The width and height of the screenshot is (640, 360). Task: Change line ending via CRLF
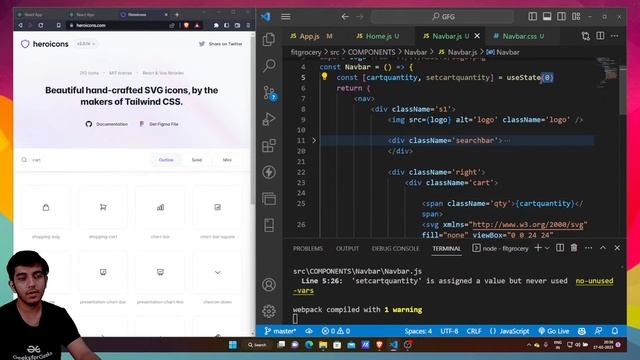tap(474, 331)
